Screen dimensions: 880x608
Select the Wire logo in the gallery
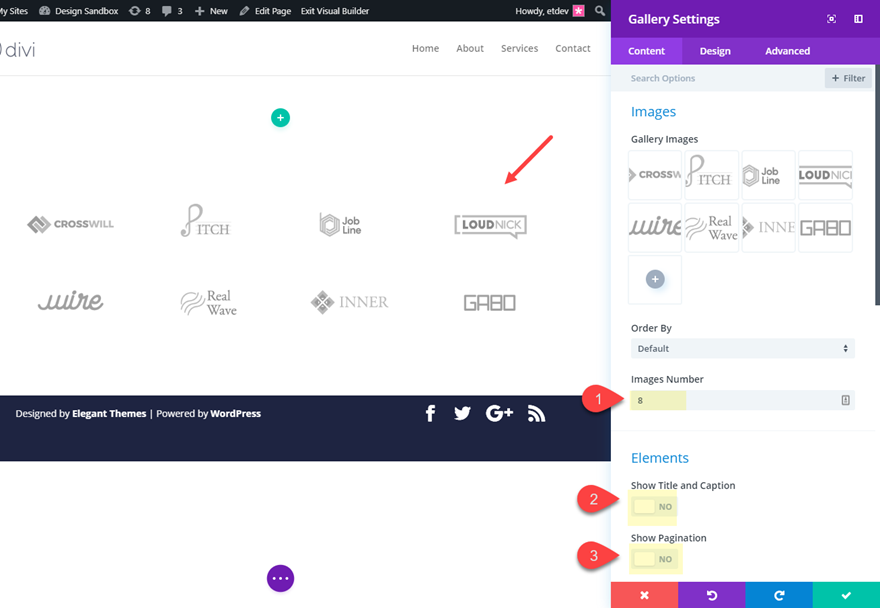pyautogui.click(x=71, y=300)
